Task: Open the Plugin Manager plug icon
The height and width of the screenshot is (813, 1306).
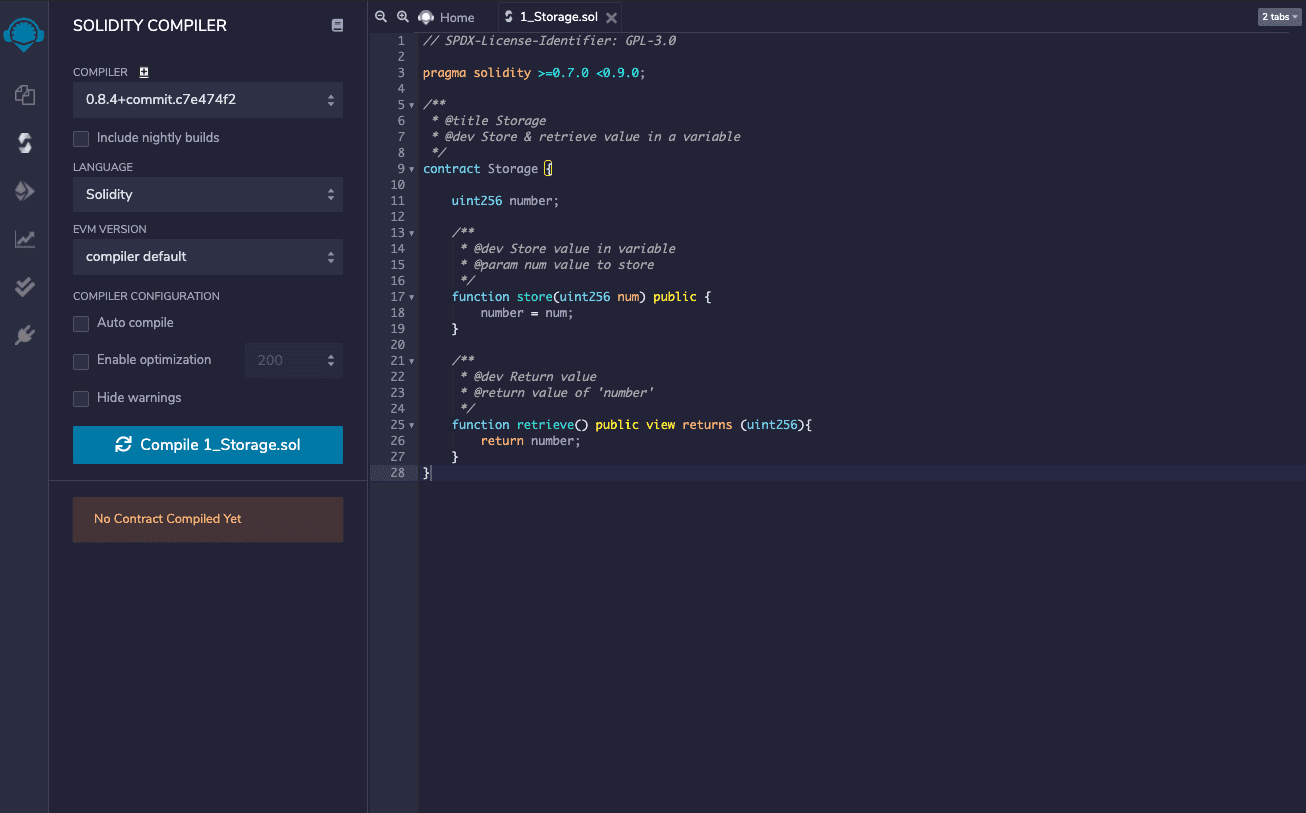Action: (25, 335)
